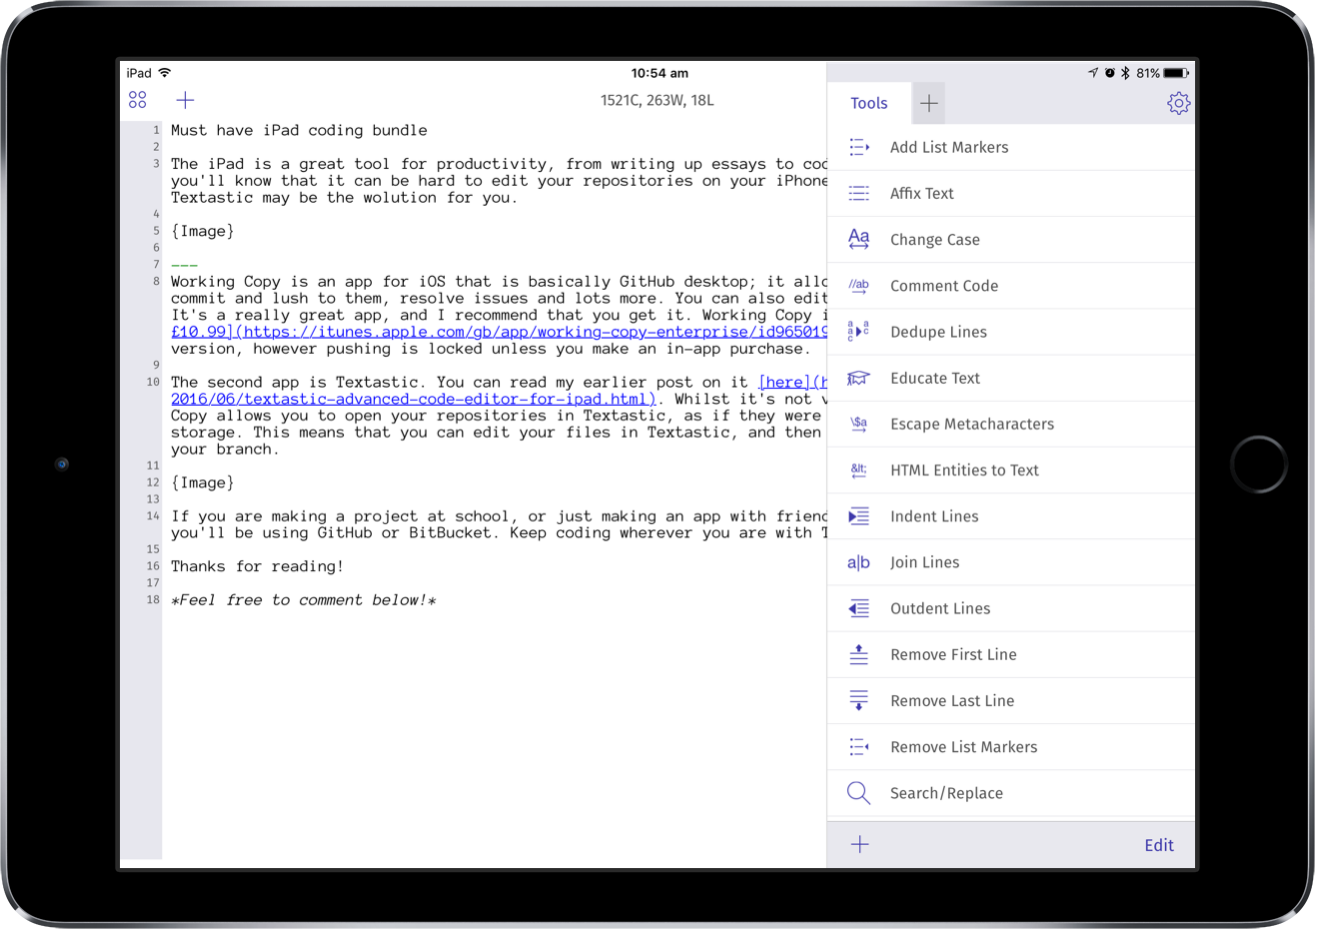Add a new tab beside Tools
Screen dimensions: 1317x931
(929, 103)
